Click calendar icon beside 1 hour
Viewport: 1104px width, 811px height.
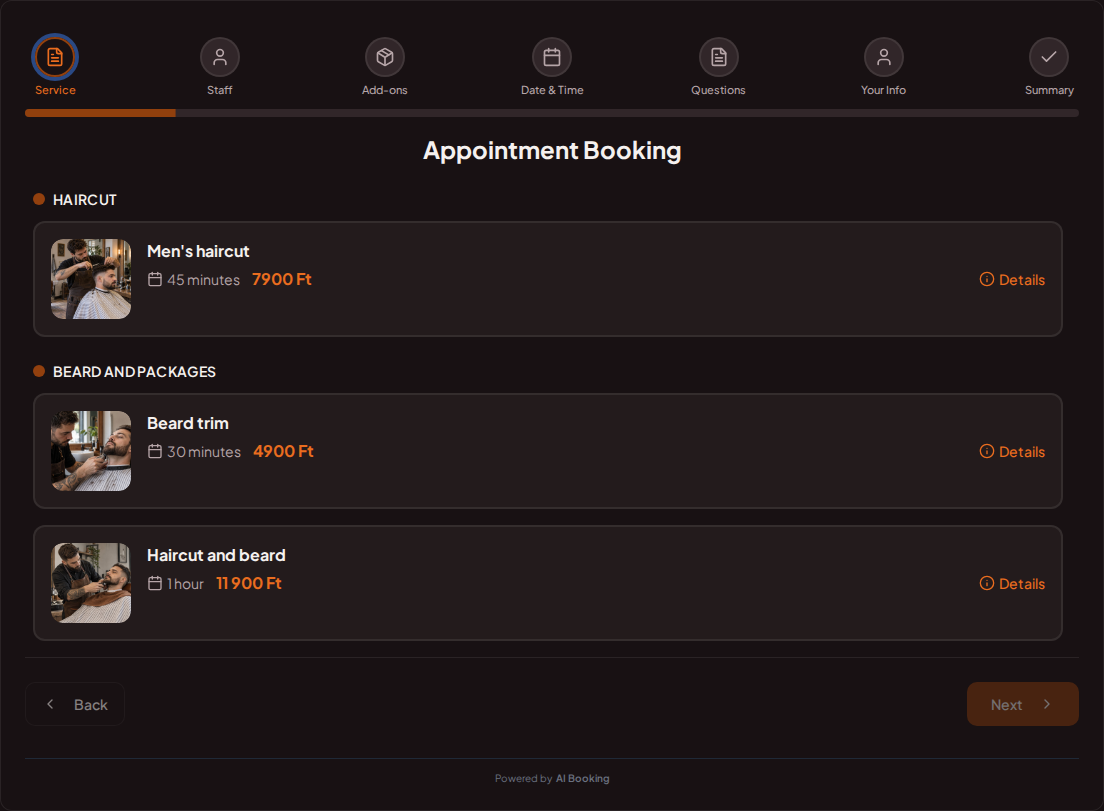coord(155,584)
